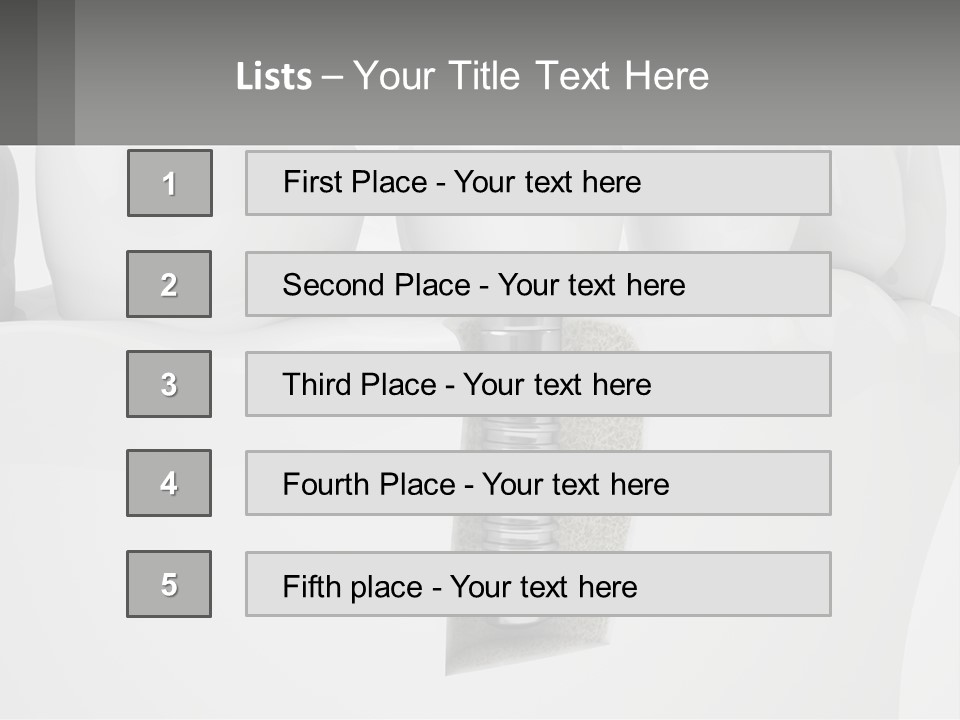The height and width of the screenshot is (720, 960).
Task: Click the Second Place text bar
Action: click(x=538, y=284)
